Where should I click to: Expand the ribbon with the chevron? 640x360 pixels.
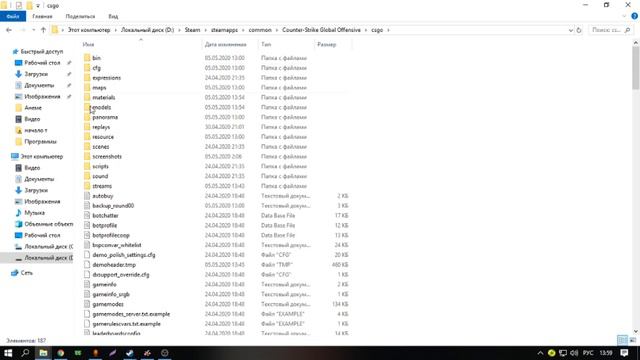point(624,16)
